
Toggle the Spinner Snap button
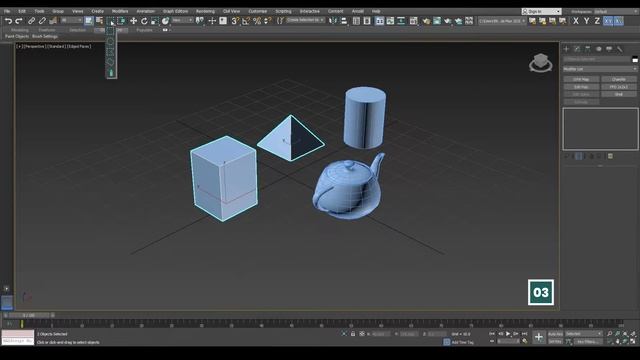point(267,21)
